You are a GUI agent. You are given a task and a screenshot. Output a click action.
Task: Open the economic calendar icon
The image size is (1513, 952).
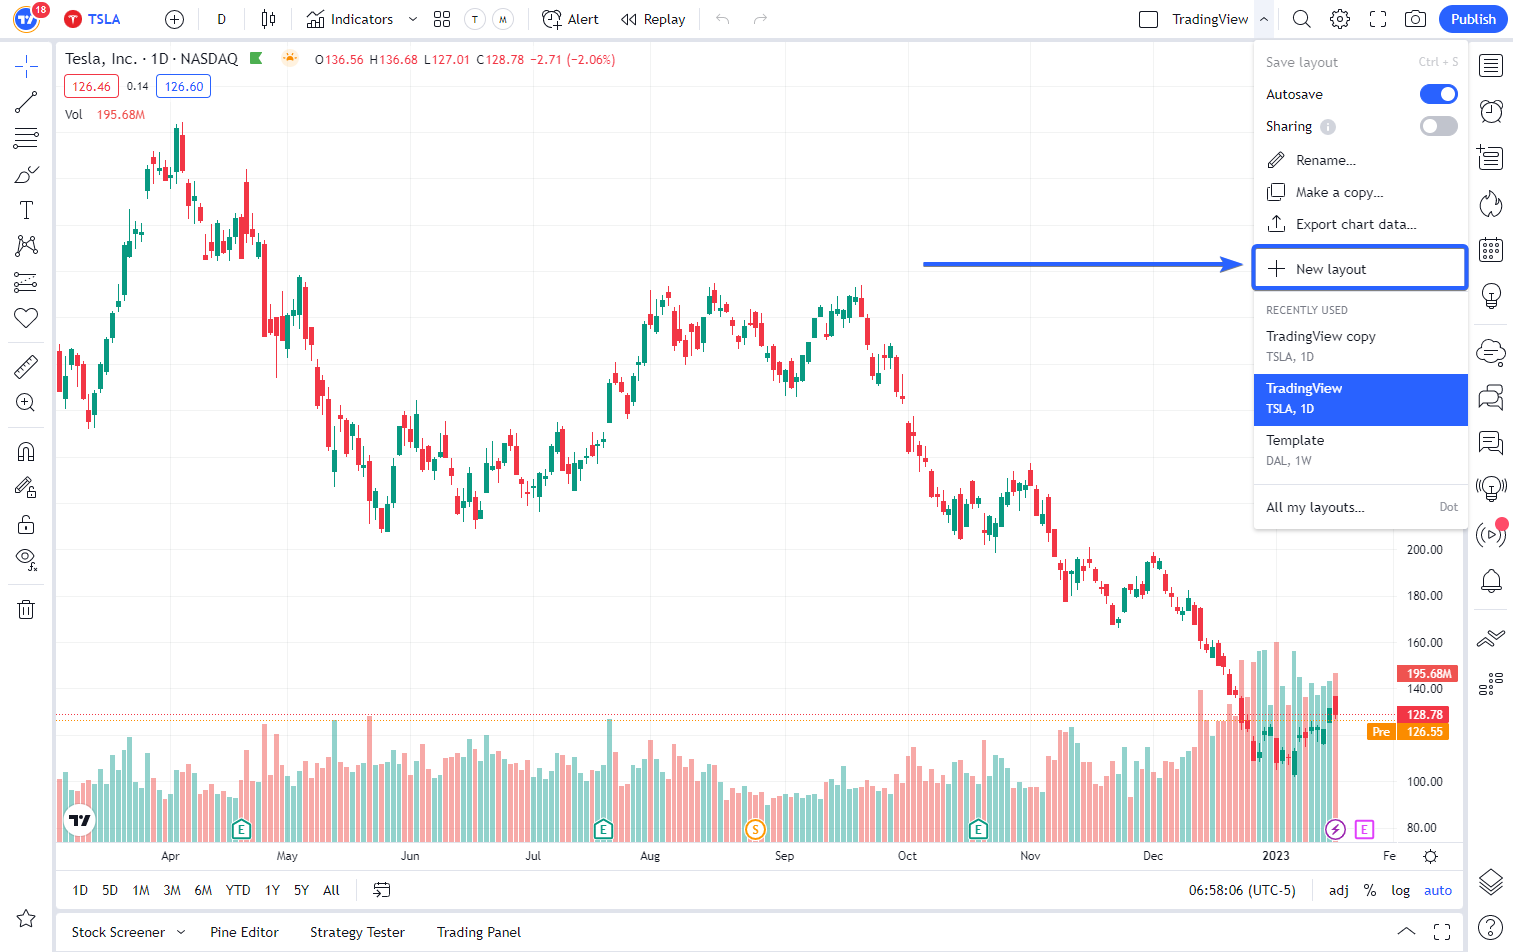[1491, 249]
